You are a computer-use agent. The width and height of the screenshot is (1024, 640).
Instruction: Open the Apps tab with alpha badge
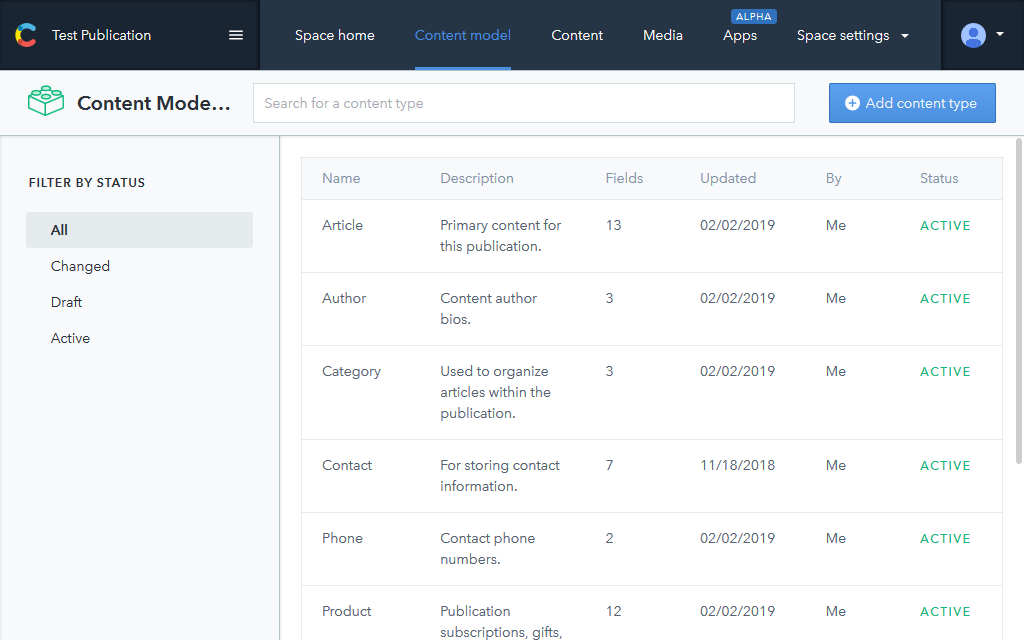pos(740,35)
